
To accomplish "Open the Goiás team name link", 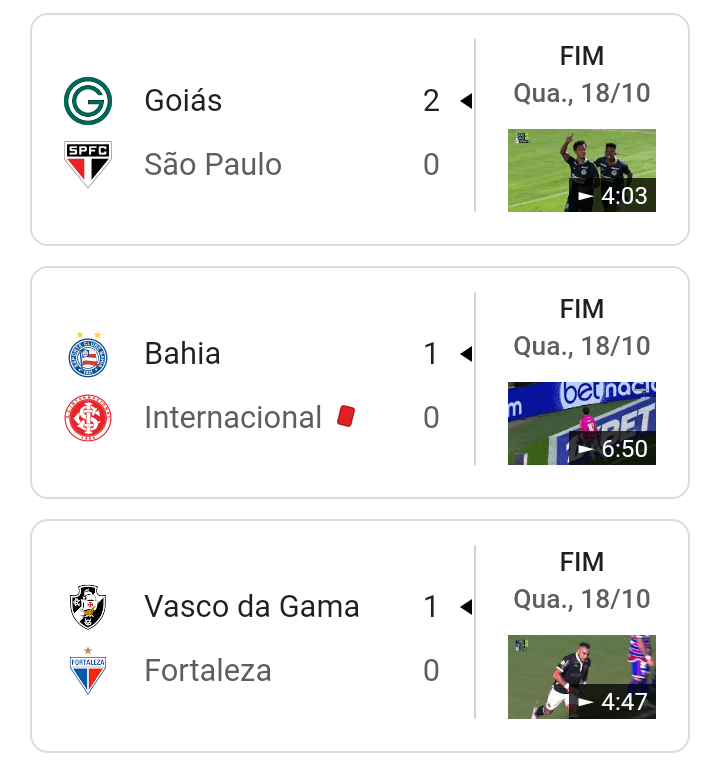I will tap(183, 101).
